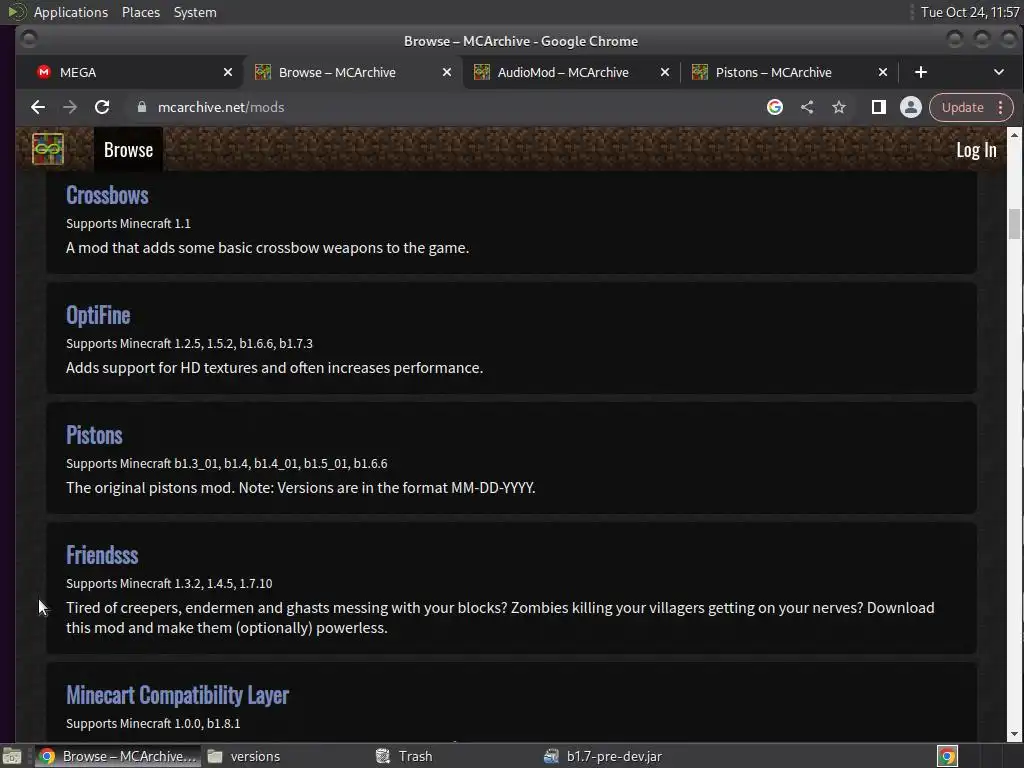Go back with the browser back arrow
Viewport: 1024px width, 768px height.
[x=38, y=107]
